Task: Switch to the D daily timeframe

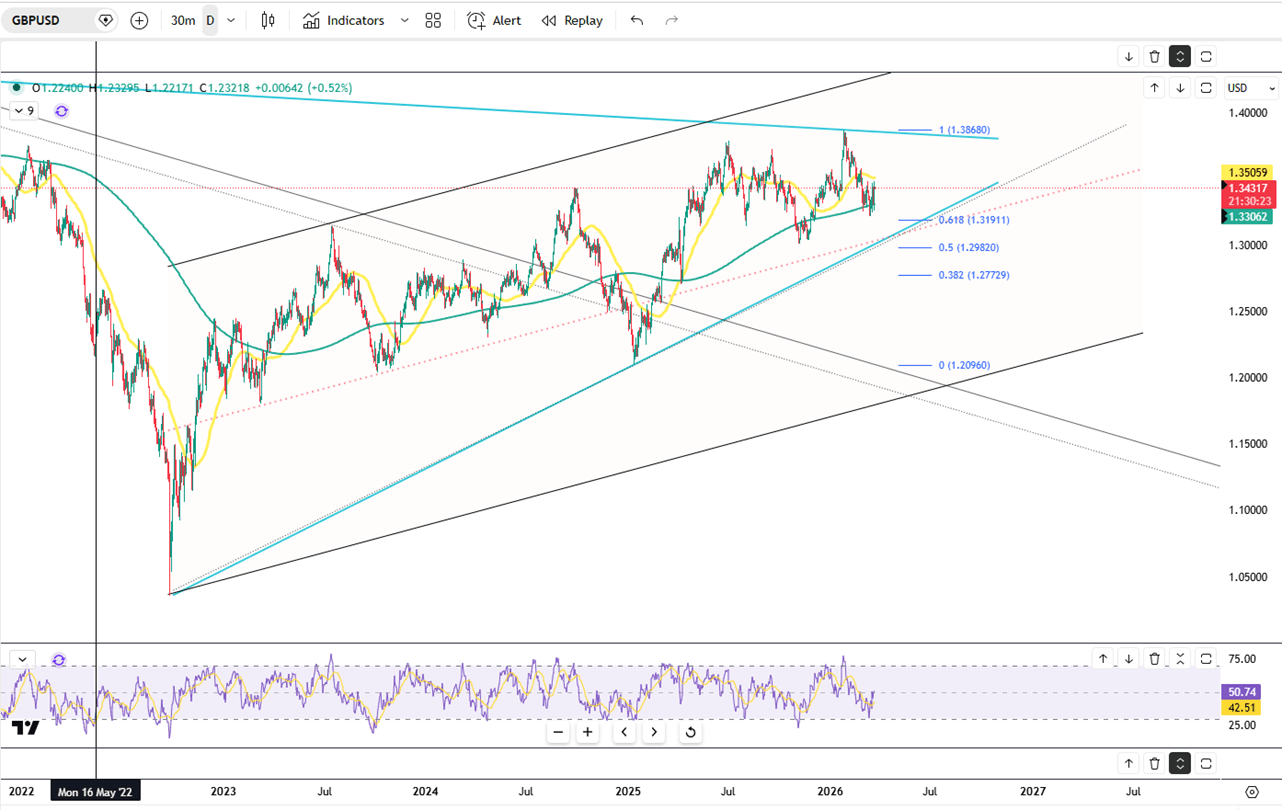Action: click(x=210, y=20)
